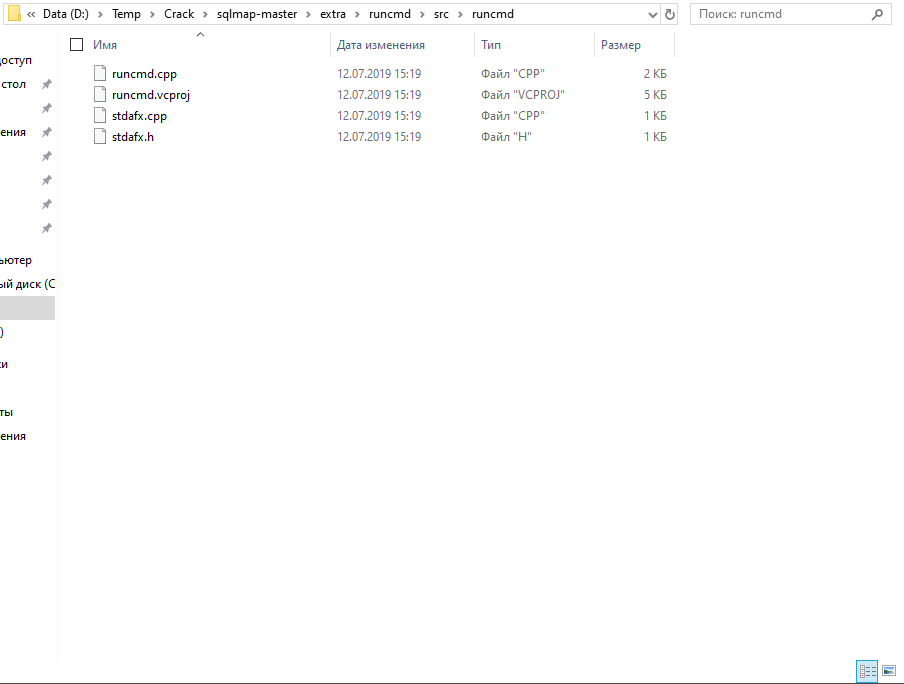Image resolution: width=904 pixels, height=684 pixels.
Task: Select the file name stdafx.cpp
Action: pos(139,116)
